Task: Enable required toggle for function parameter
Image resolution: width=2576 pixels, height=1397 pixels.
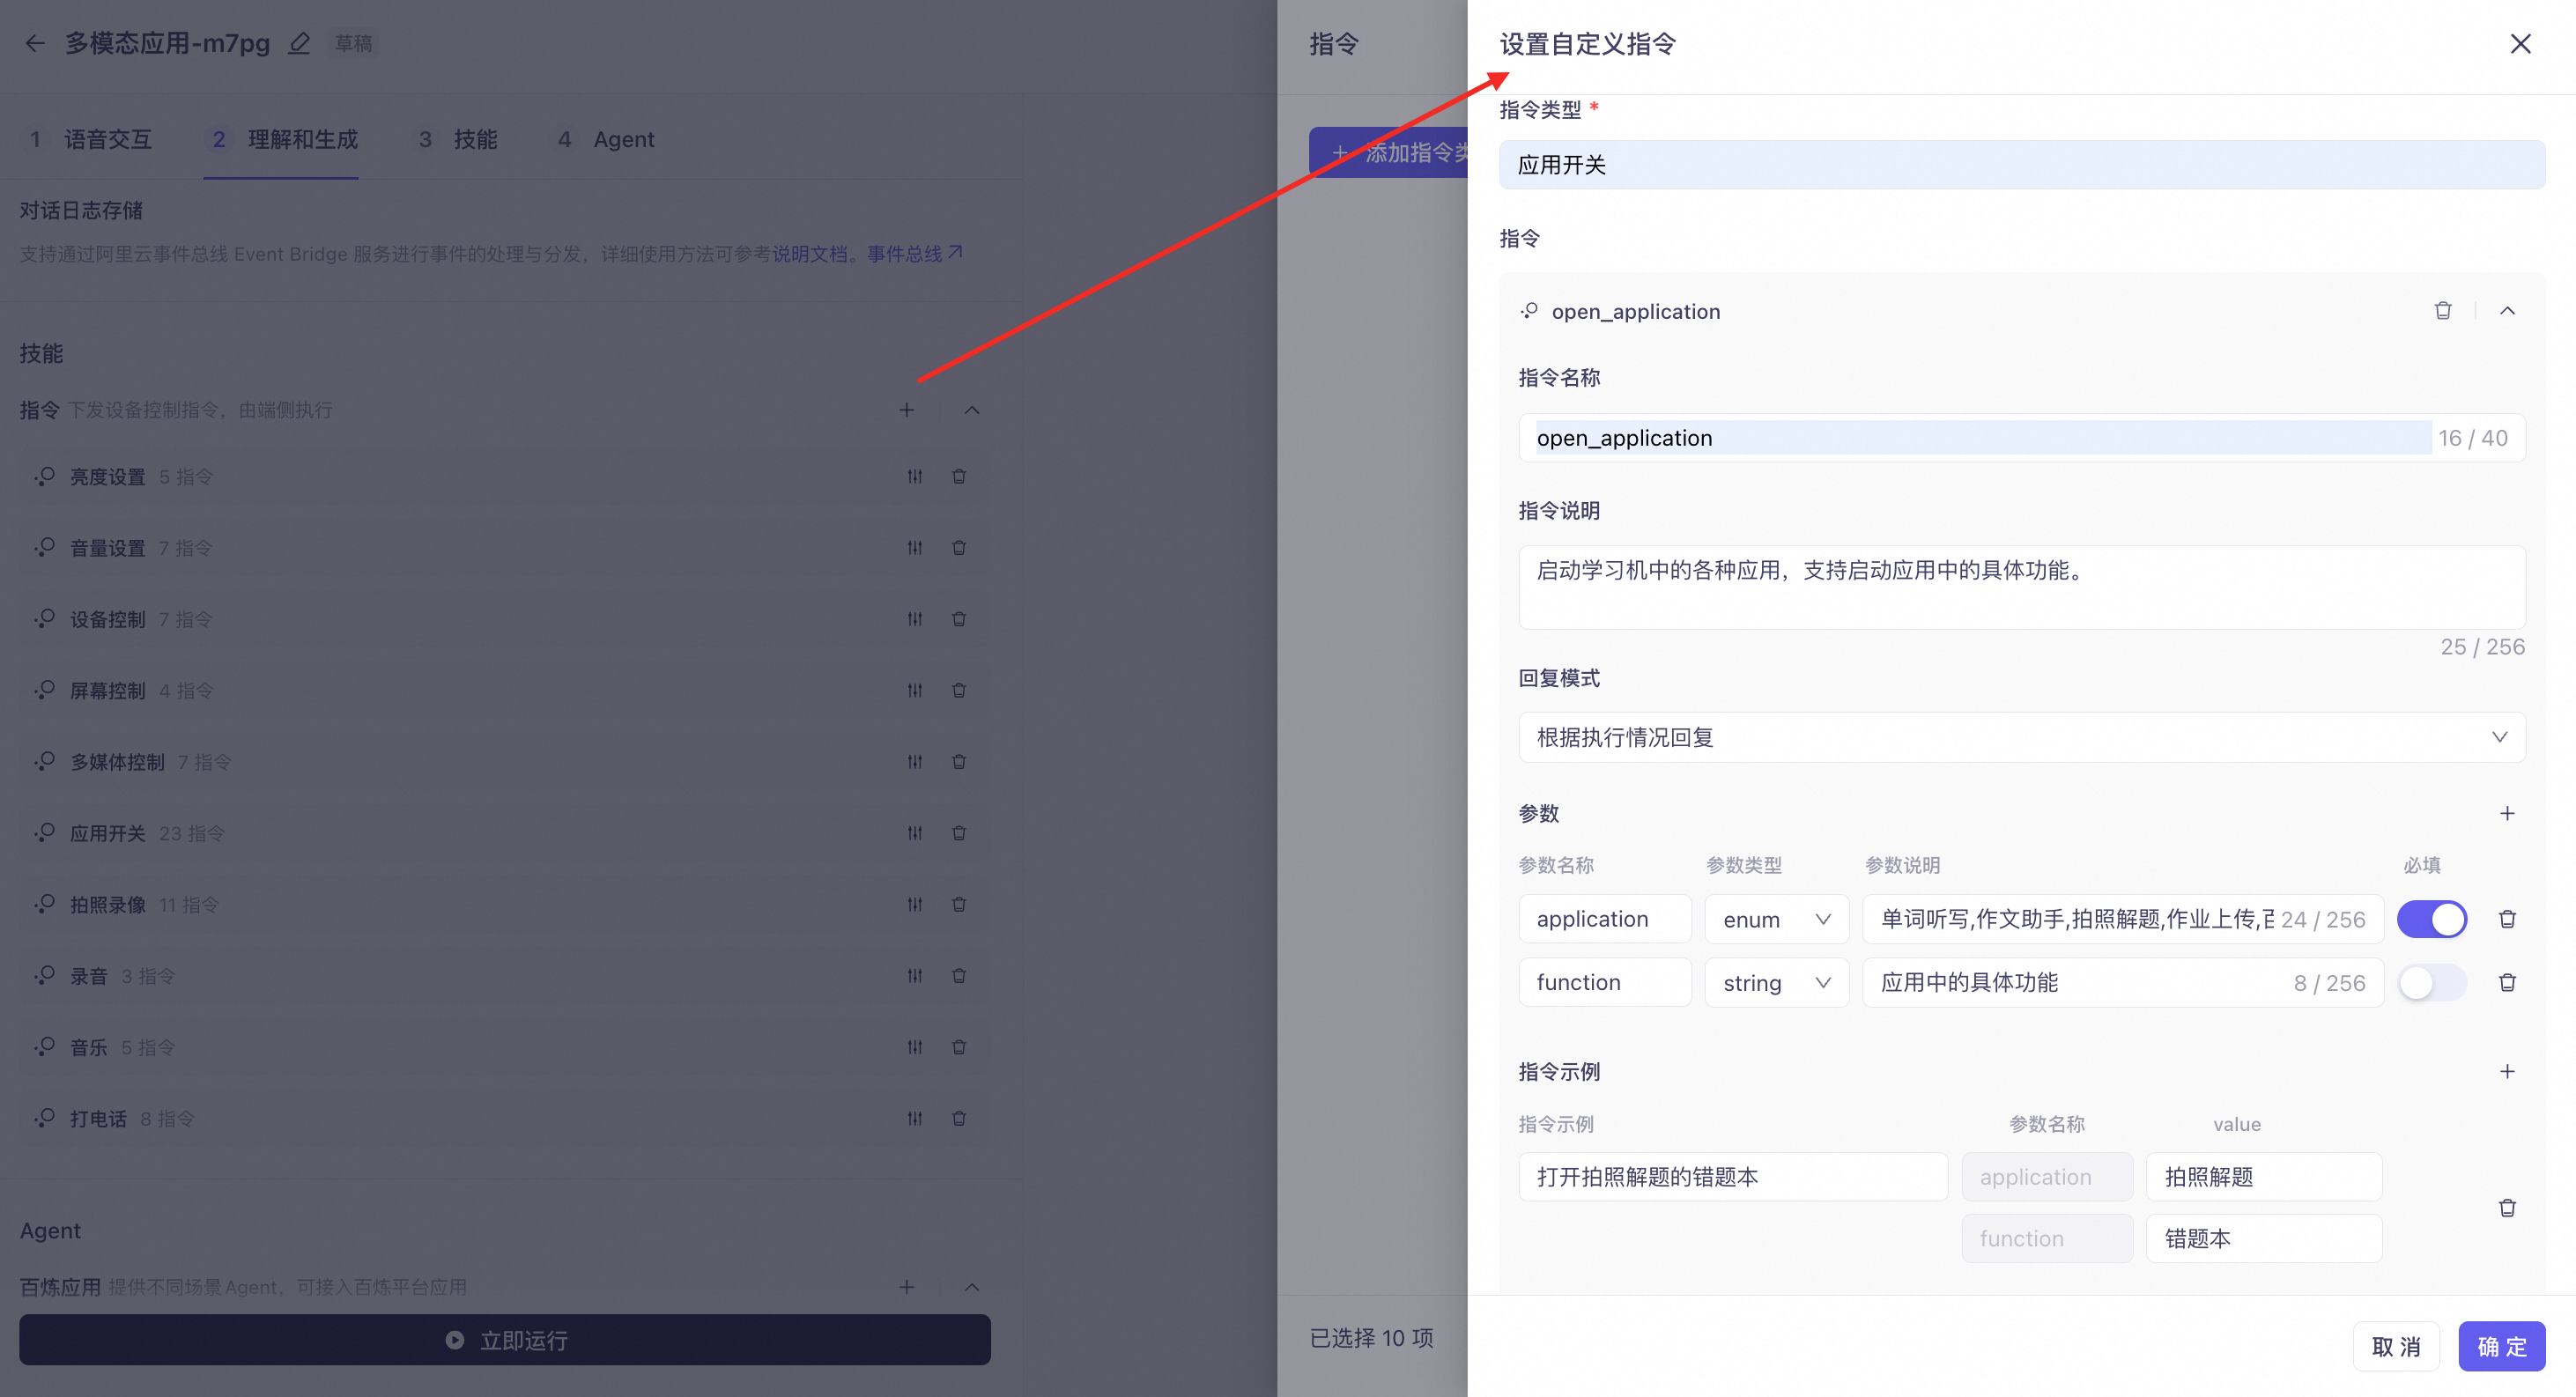Action: coord(2431,982)
